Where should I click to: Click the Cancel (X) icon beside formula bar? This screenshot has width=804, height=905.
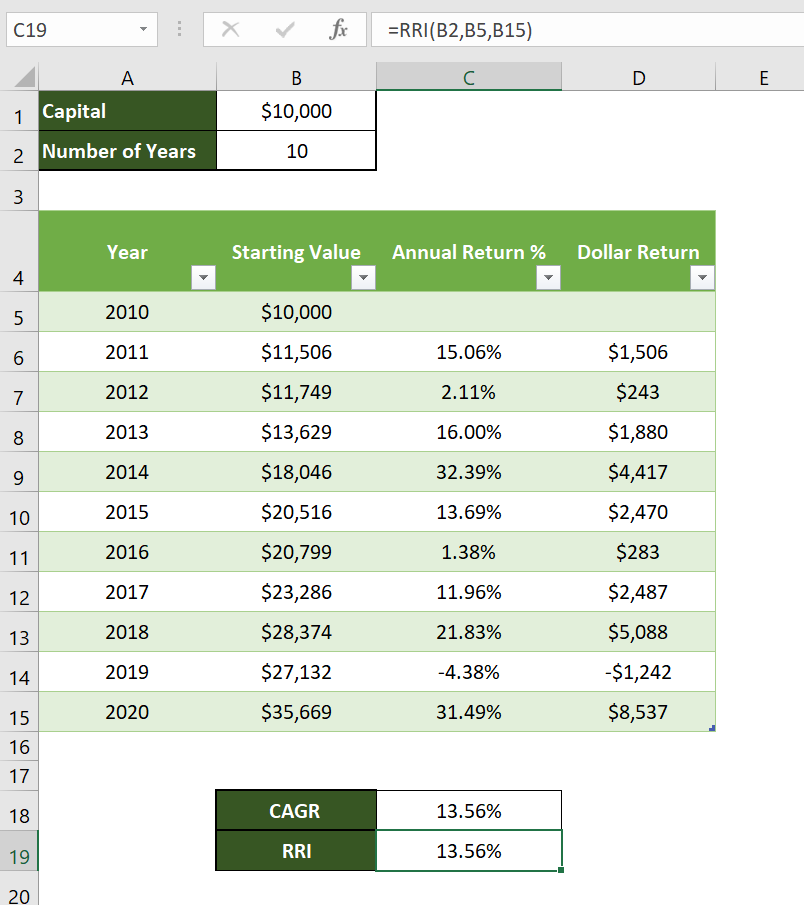point(229,29)
